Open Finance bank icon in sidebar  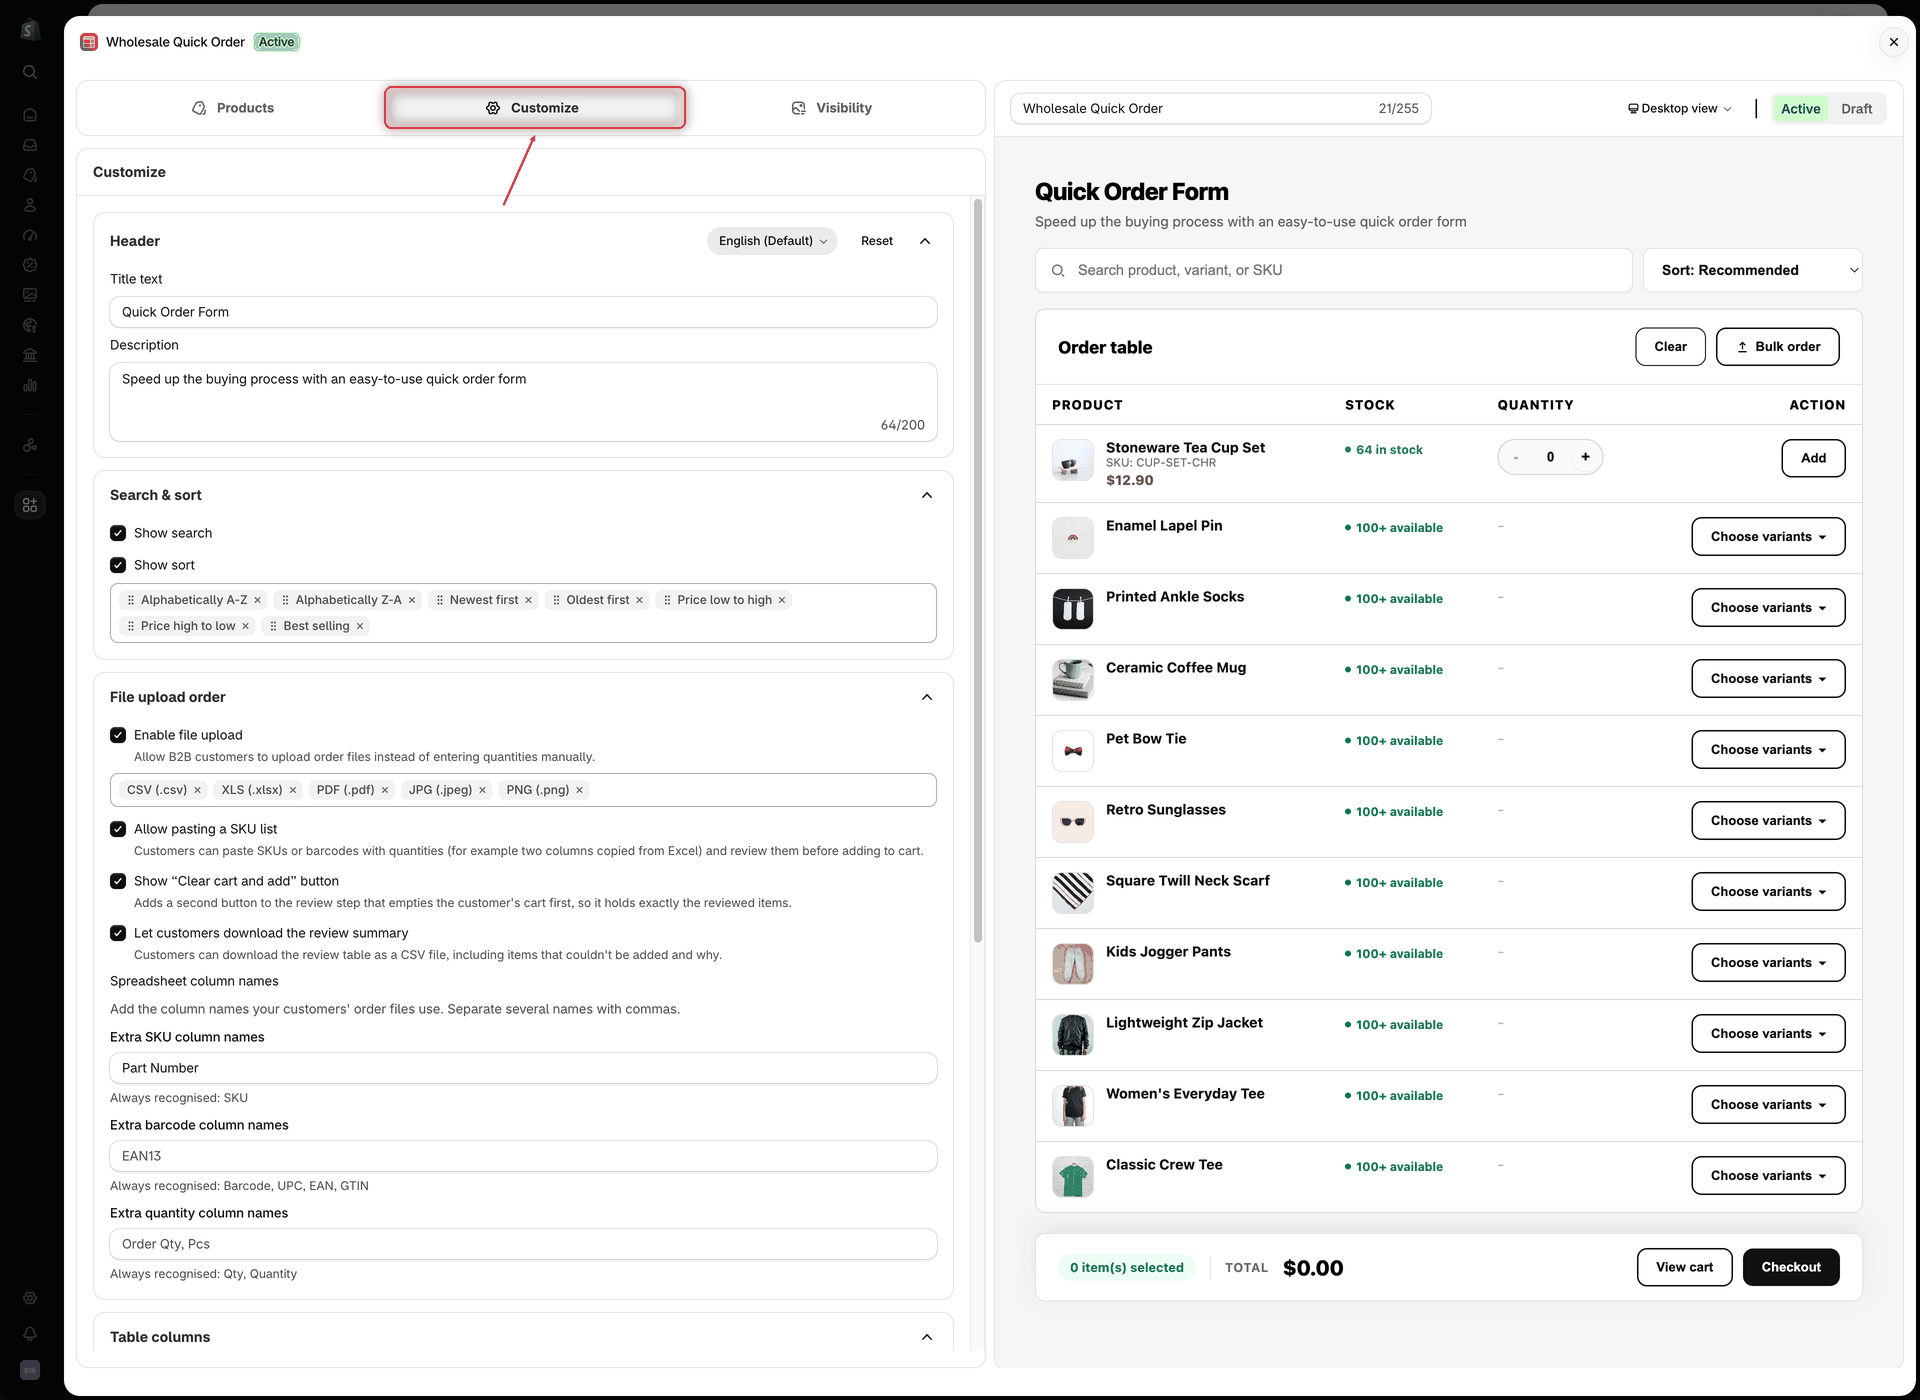(30, 355)
